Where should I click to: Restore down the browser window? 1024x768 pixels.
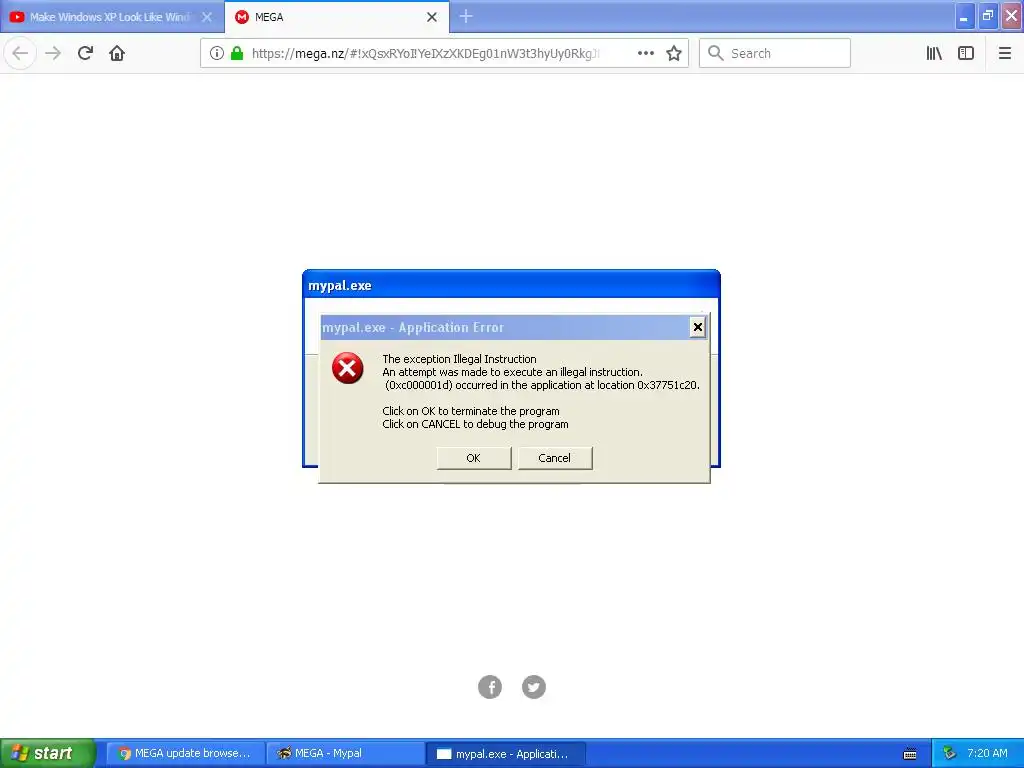987,16
